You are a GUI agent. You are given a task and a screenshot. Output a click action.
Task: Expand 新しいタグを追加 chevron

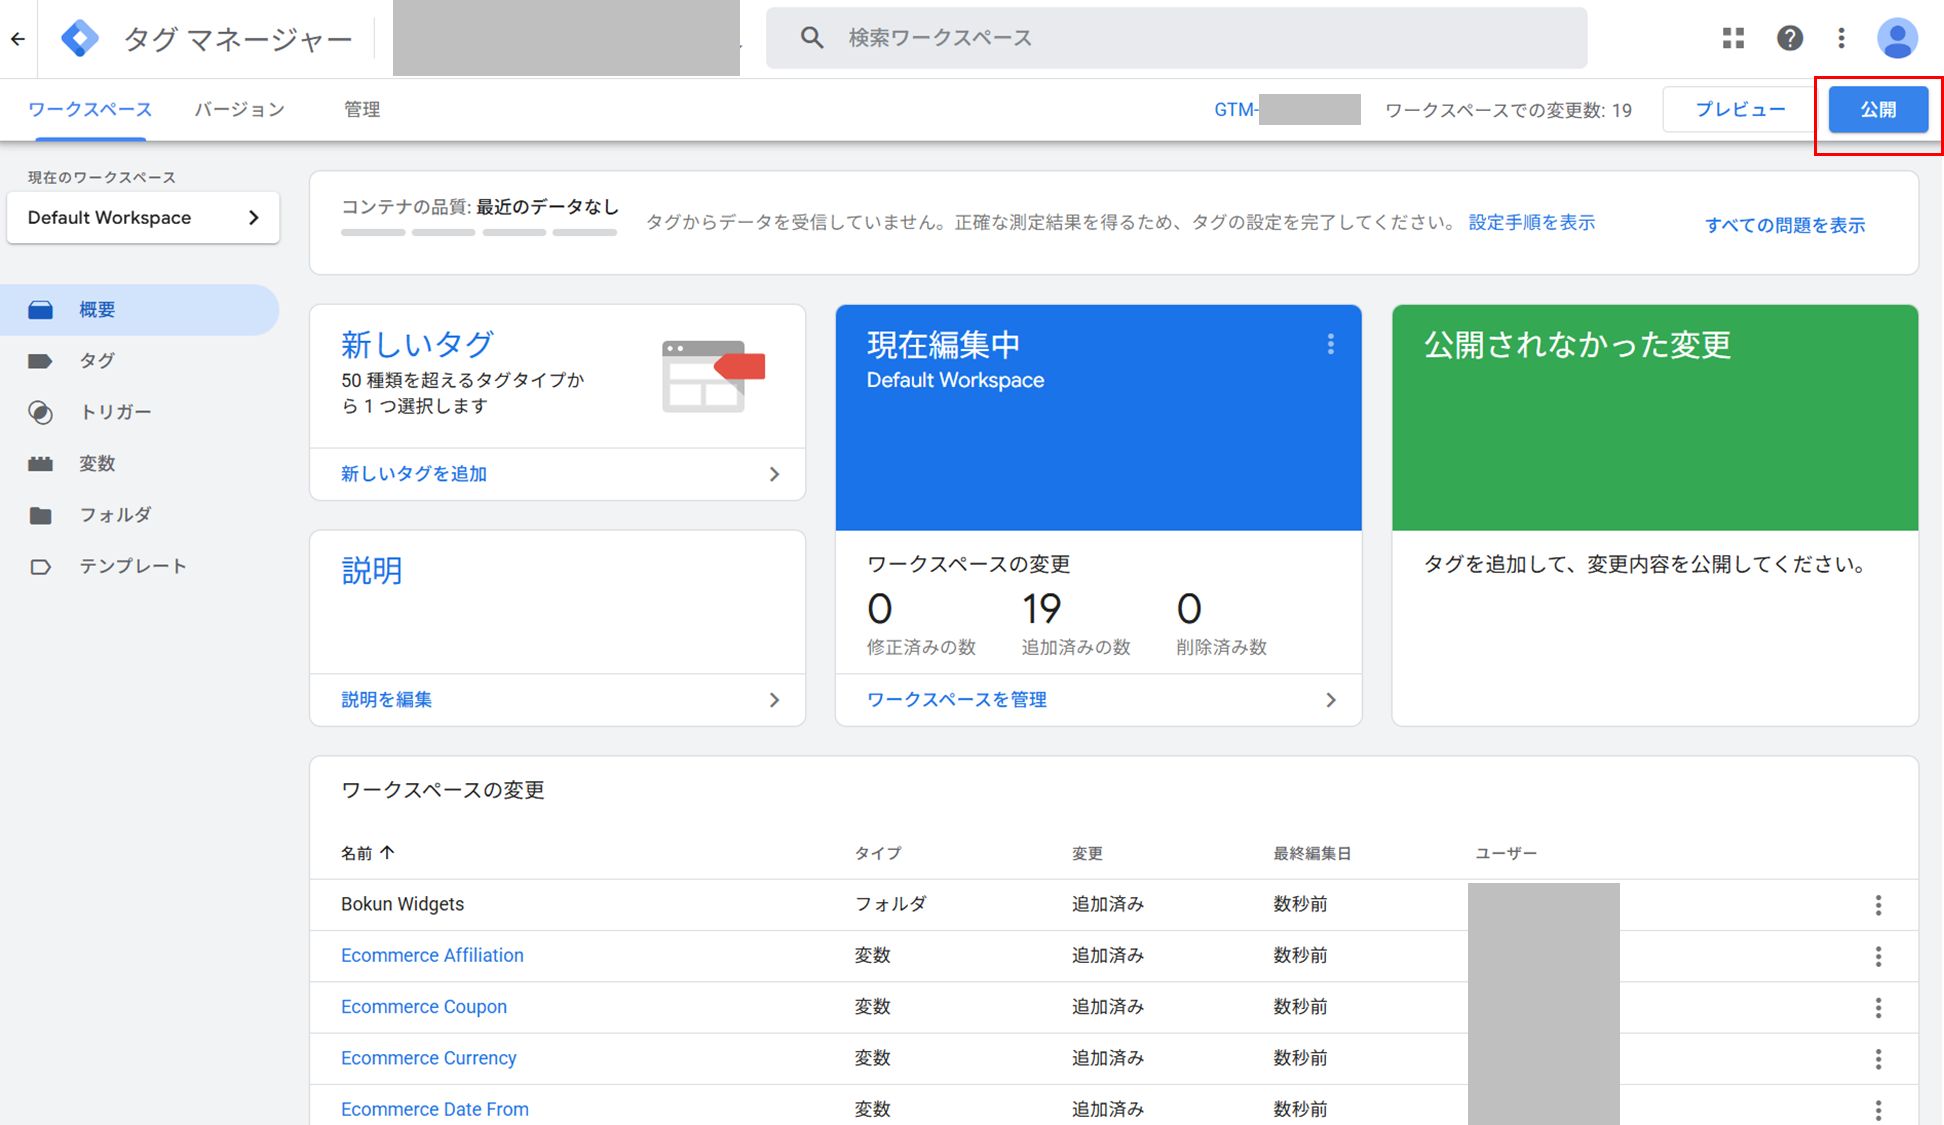[774, 474]
